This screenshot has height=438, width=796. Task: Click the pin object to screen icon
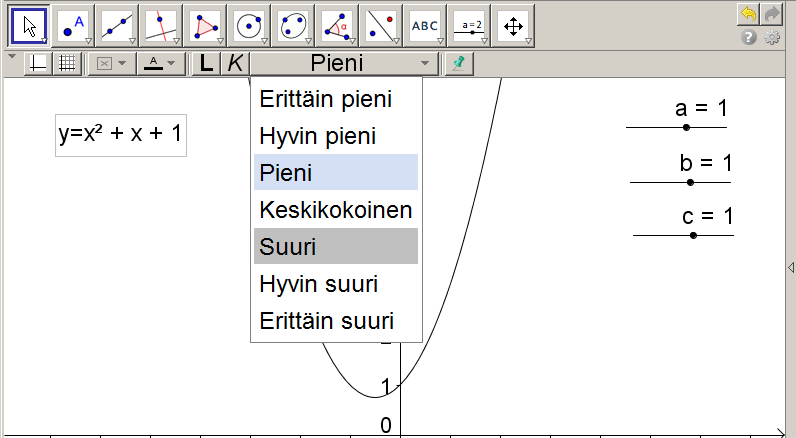point(459,63)
